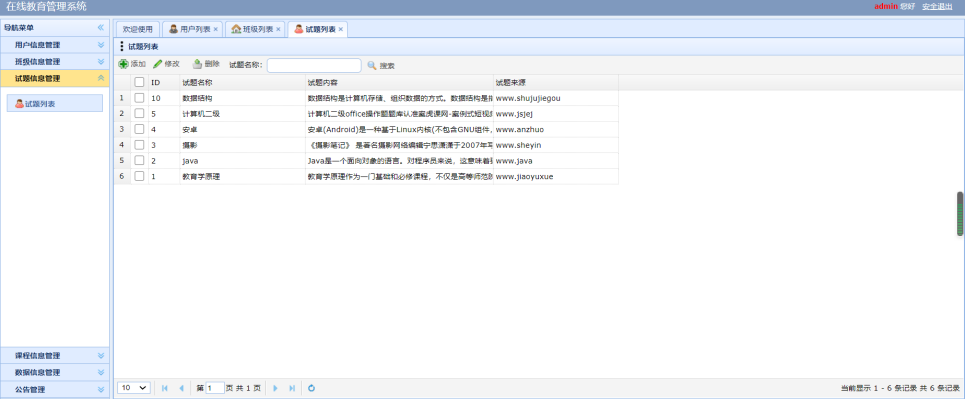Check the row for 数据结构

(140, 97)
